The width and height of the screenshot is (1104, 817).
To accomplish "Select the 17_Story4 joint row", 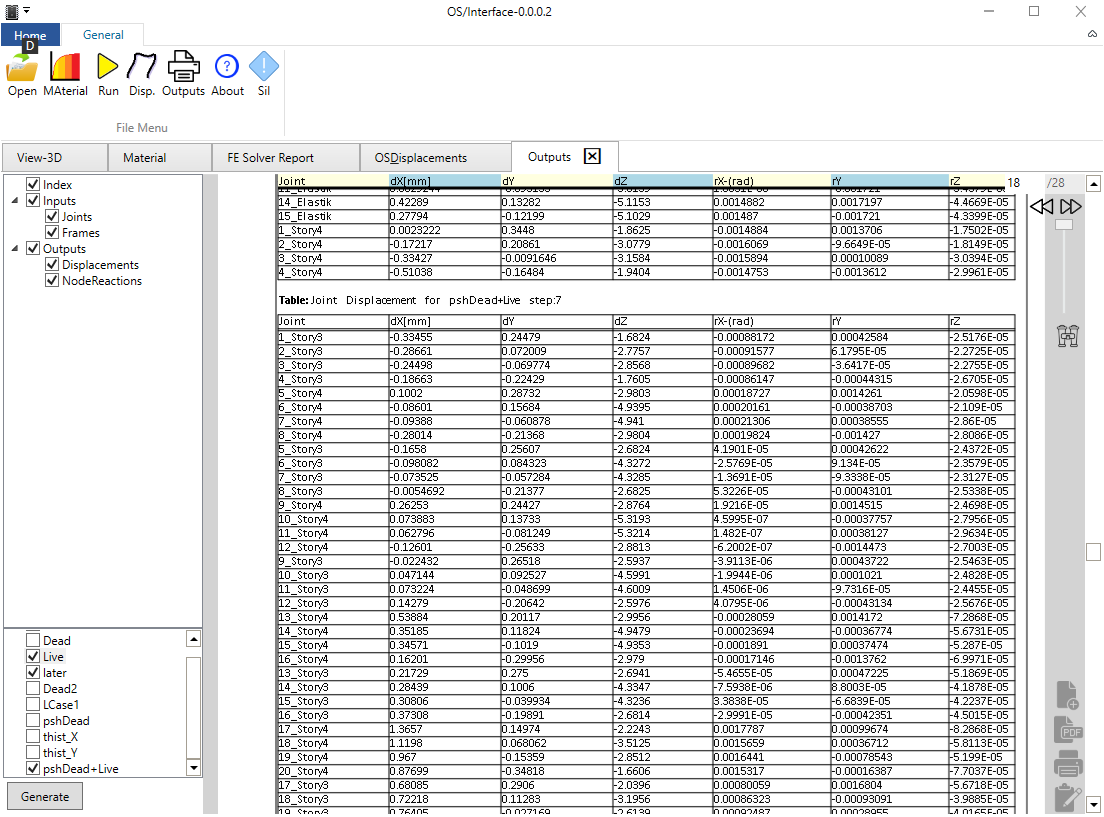I will [646, 729].
